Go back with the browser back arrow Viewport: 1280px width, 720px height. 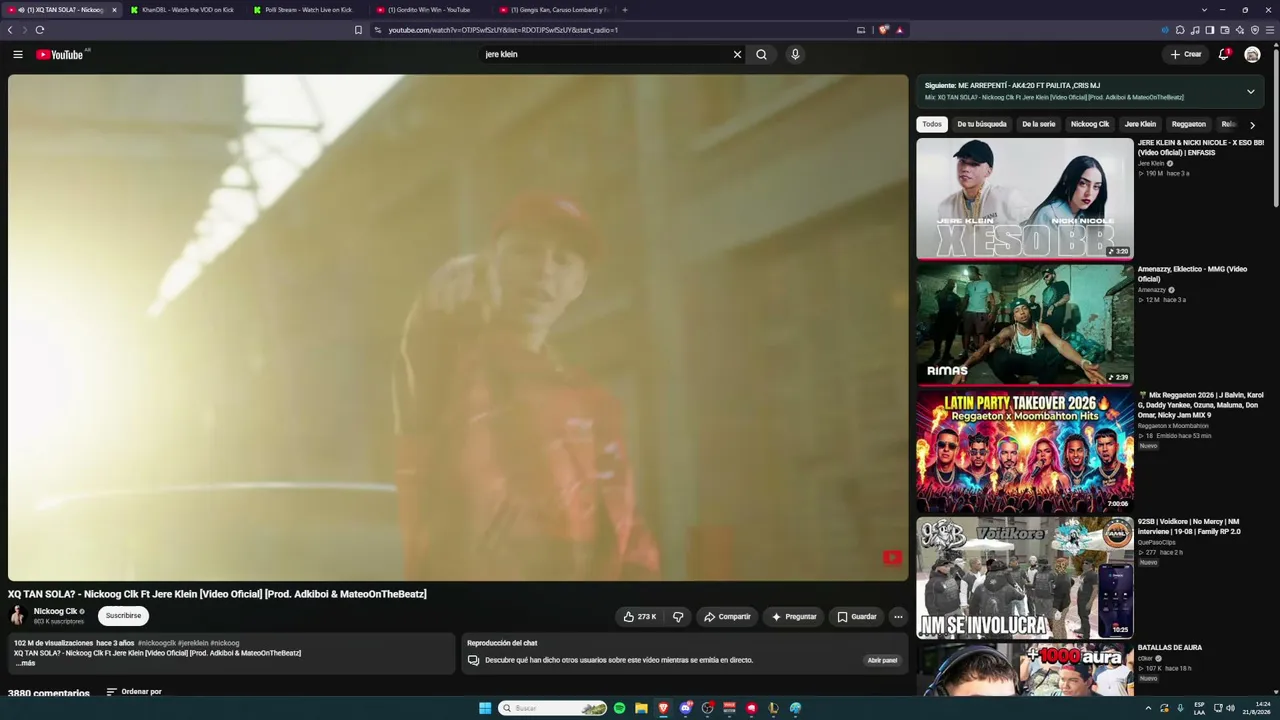pyautogui.click(x=10, y=30)
